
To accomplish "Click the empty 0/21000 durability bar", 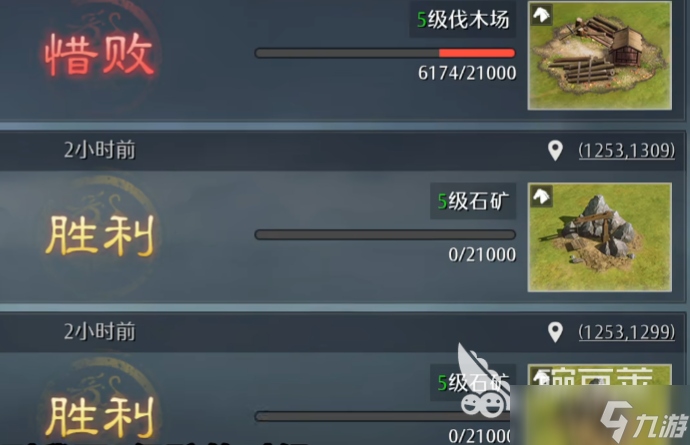I will click(x=385, y=235).
